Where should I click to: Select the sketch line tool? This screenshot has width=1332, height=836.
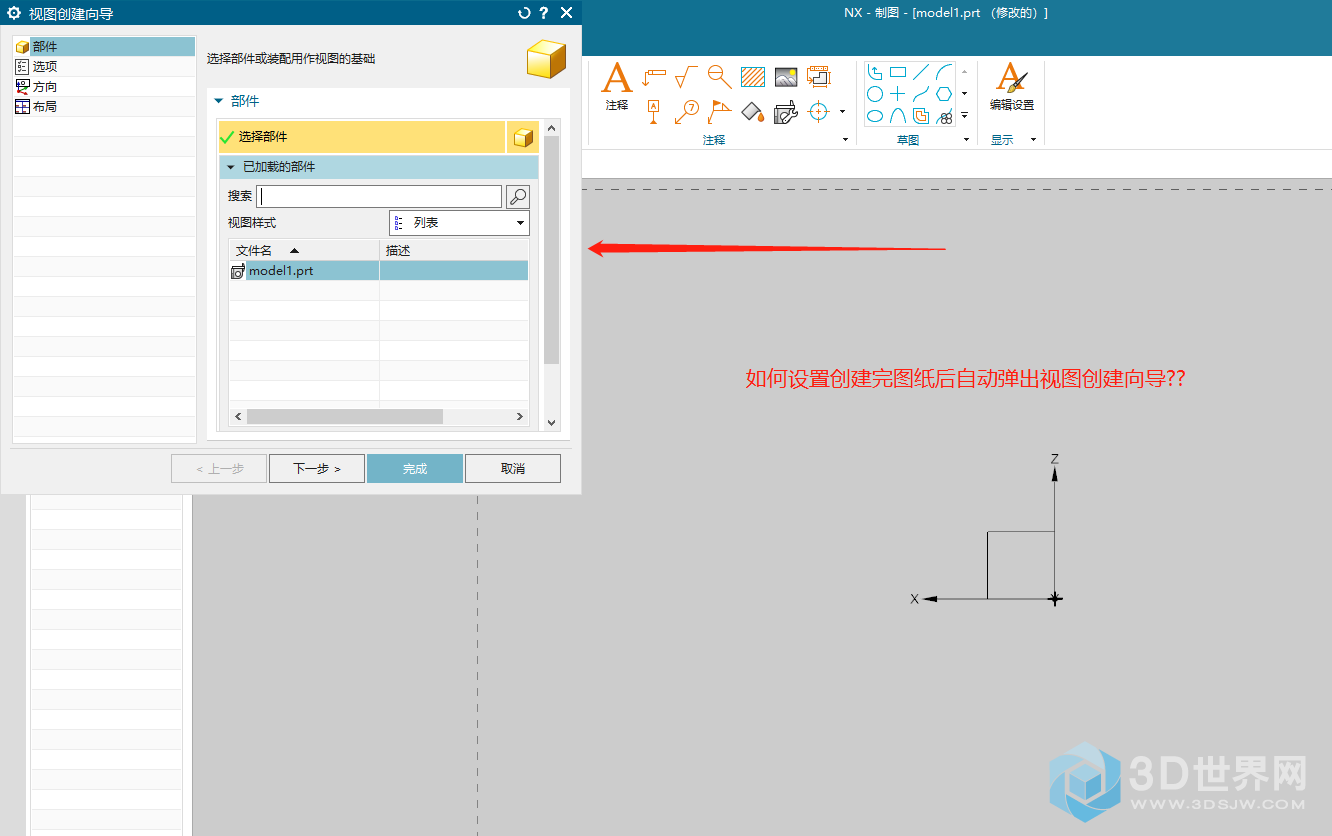921,72
